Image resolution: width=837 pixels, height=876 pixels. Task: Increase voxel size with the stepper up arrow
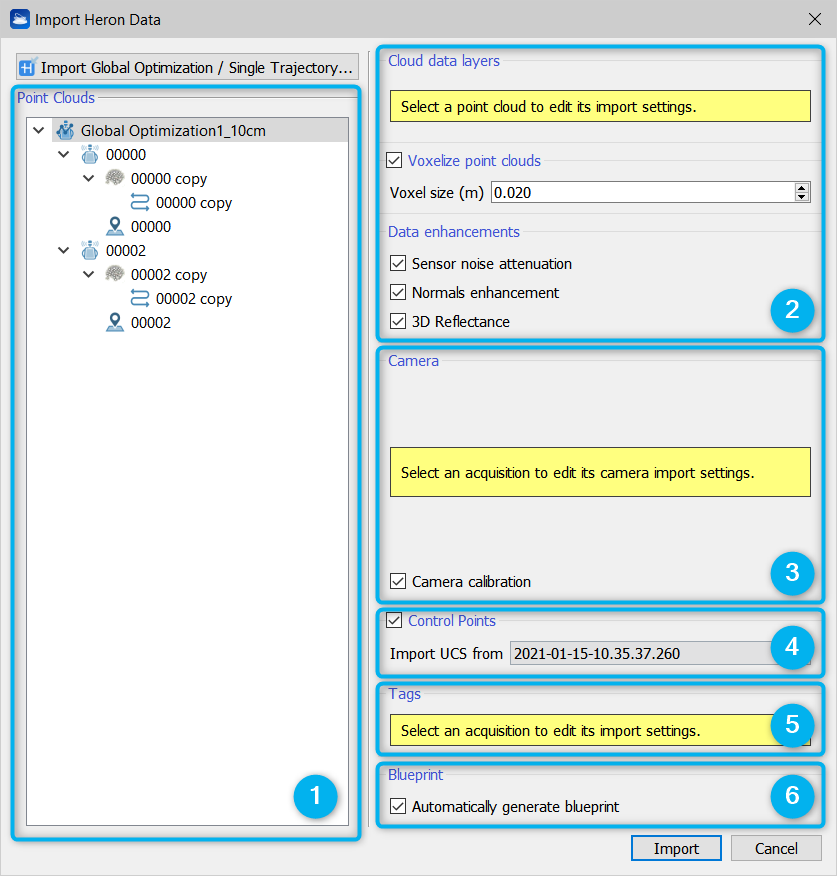point(801,187)
